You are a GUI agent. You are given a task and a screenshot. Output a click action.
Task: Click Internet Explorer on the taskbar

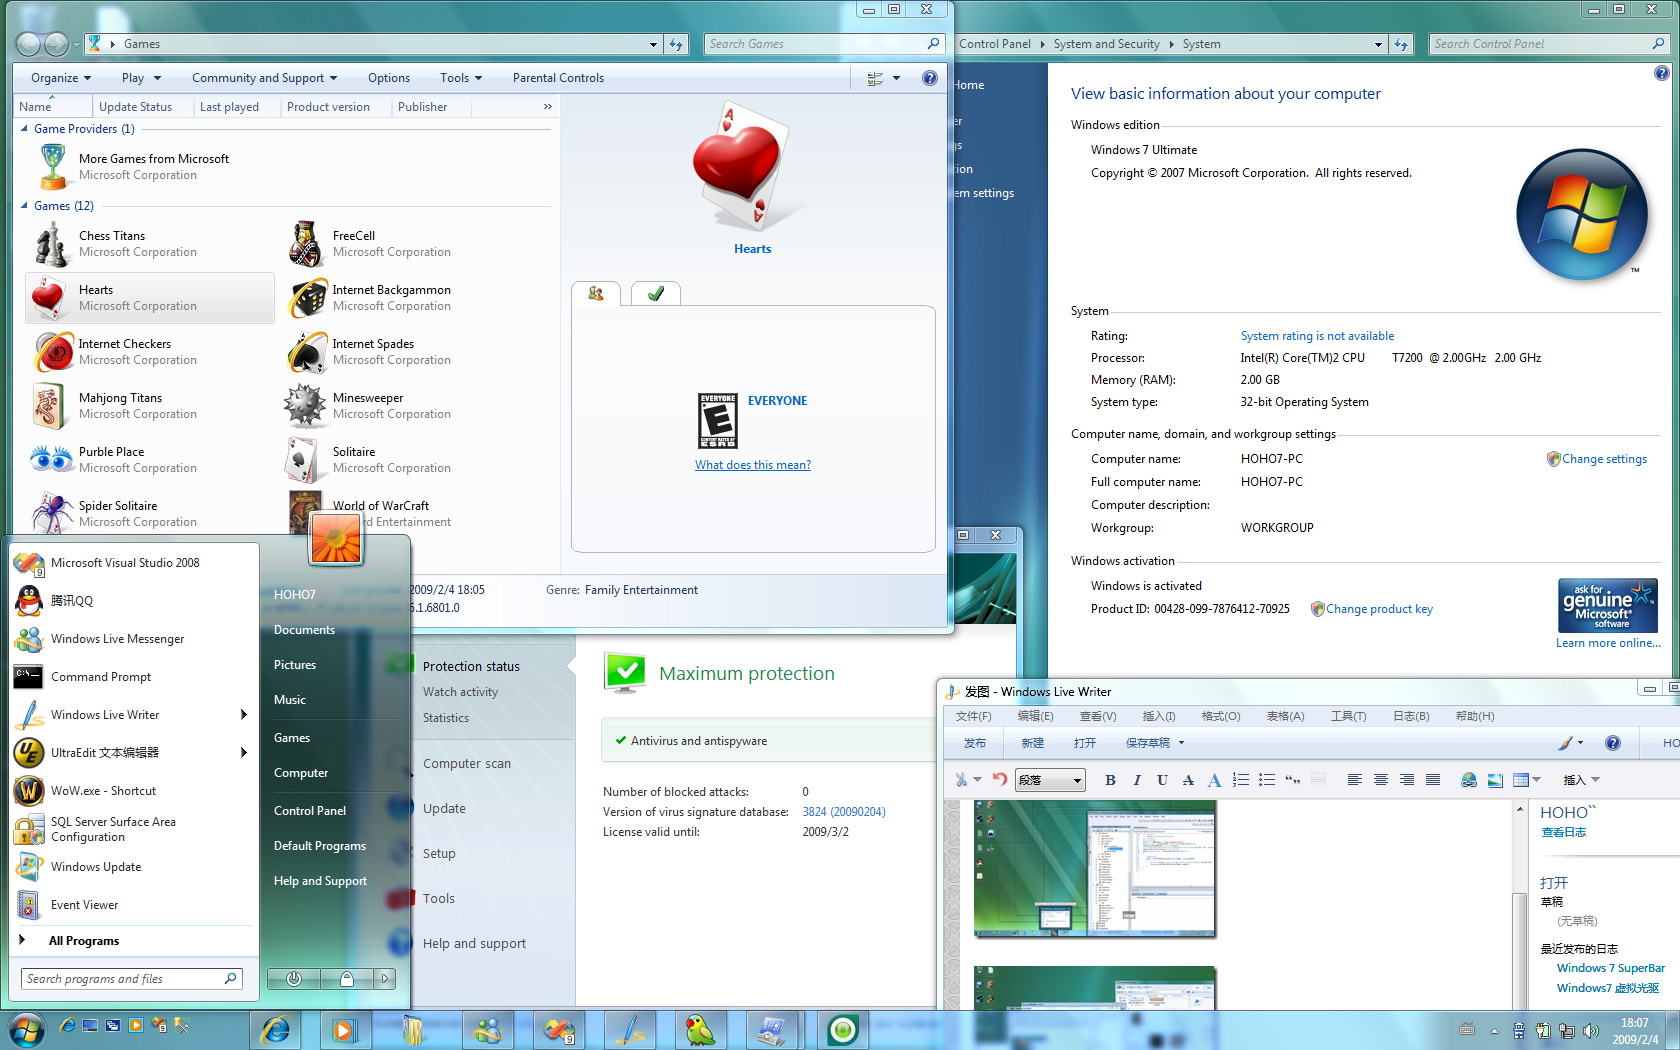click(x=275, y=1030)
